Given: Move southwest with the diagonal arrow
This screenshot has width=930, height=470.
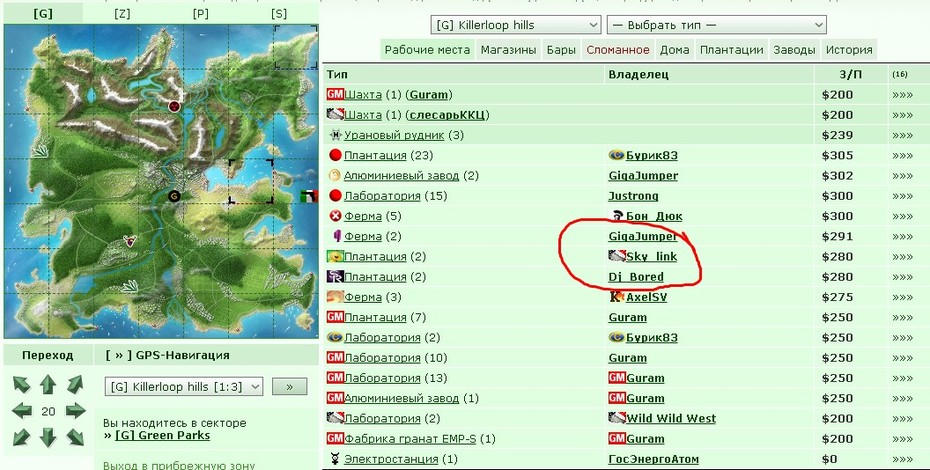Looking at the screenshot, I should pos(21,437).
